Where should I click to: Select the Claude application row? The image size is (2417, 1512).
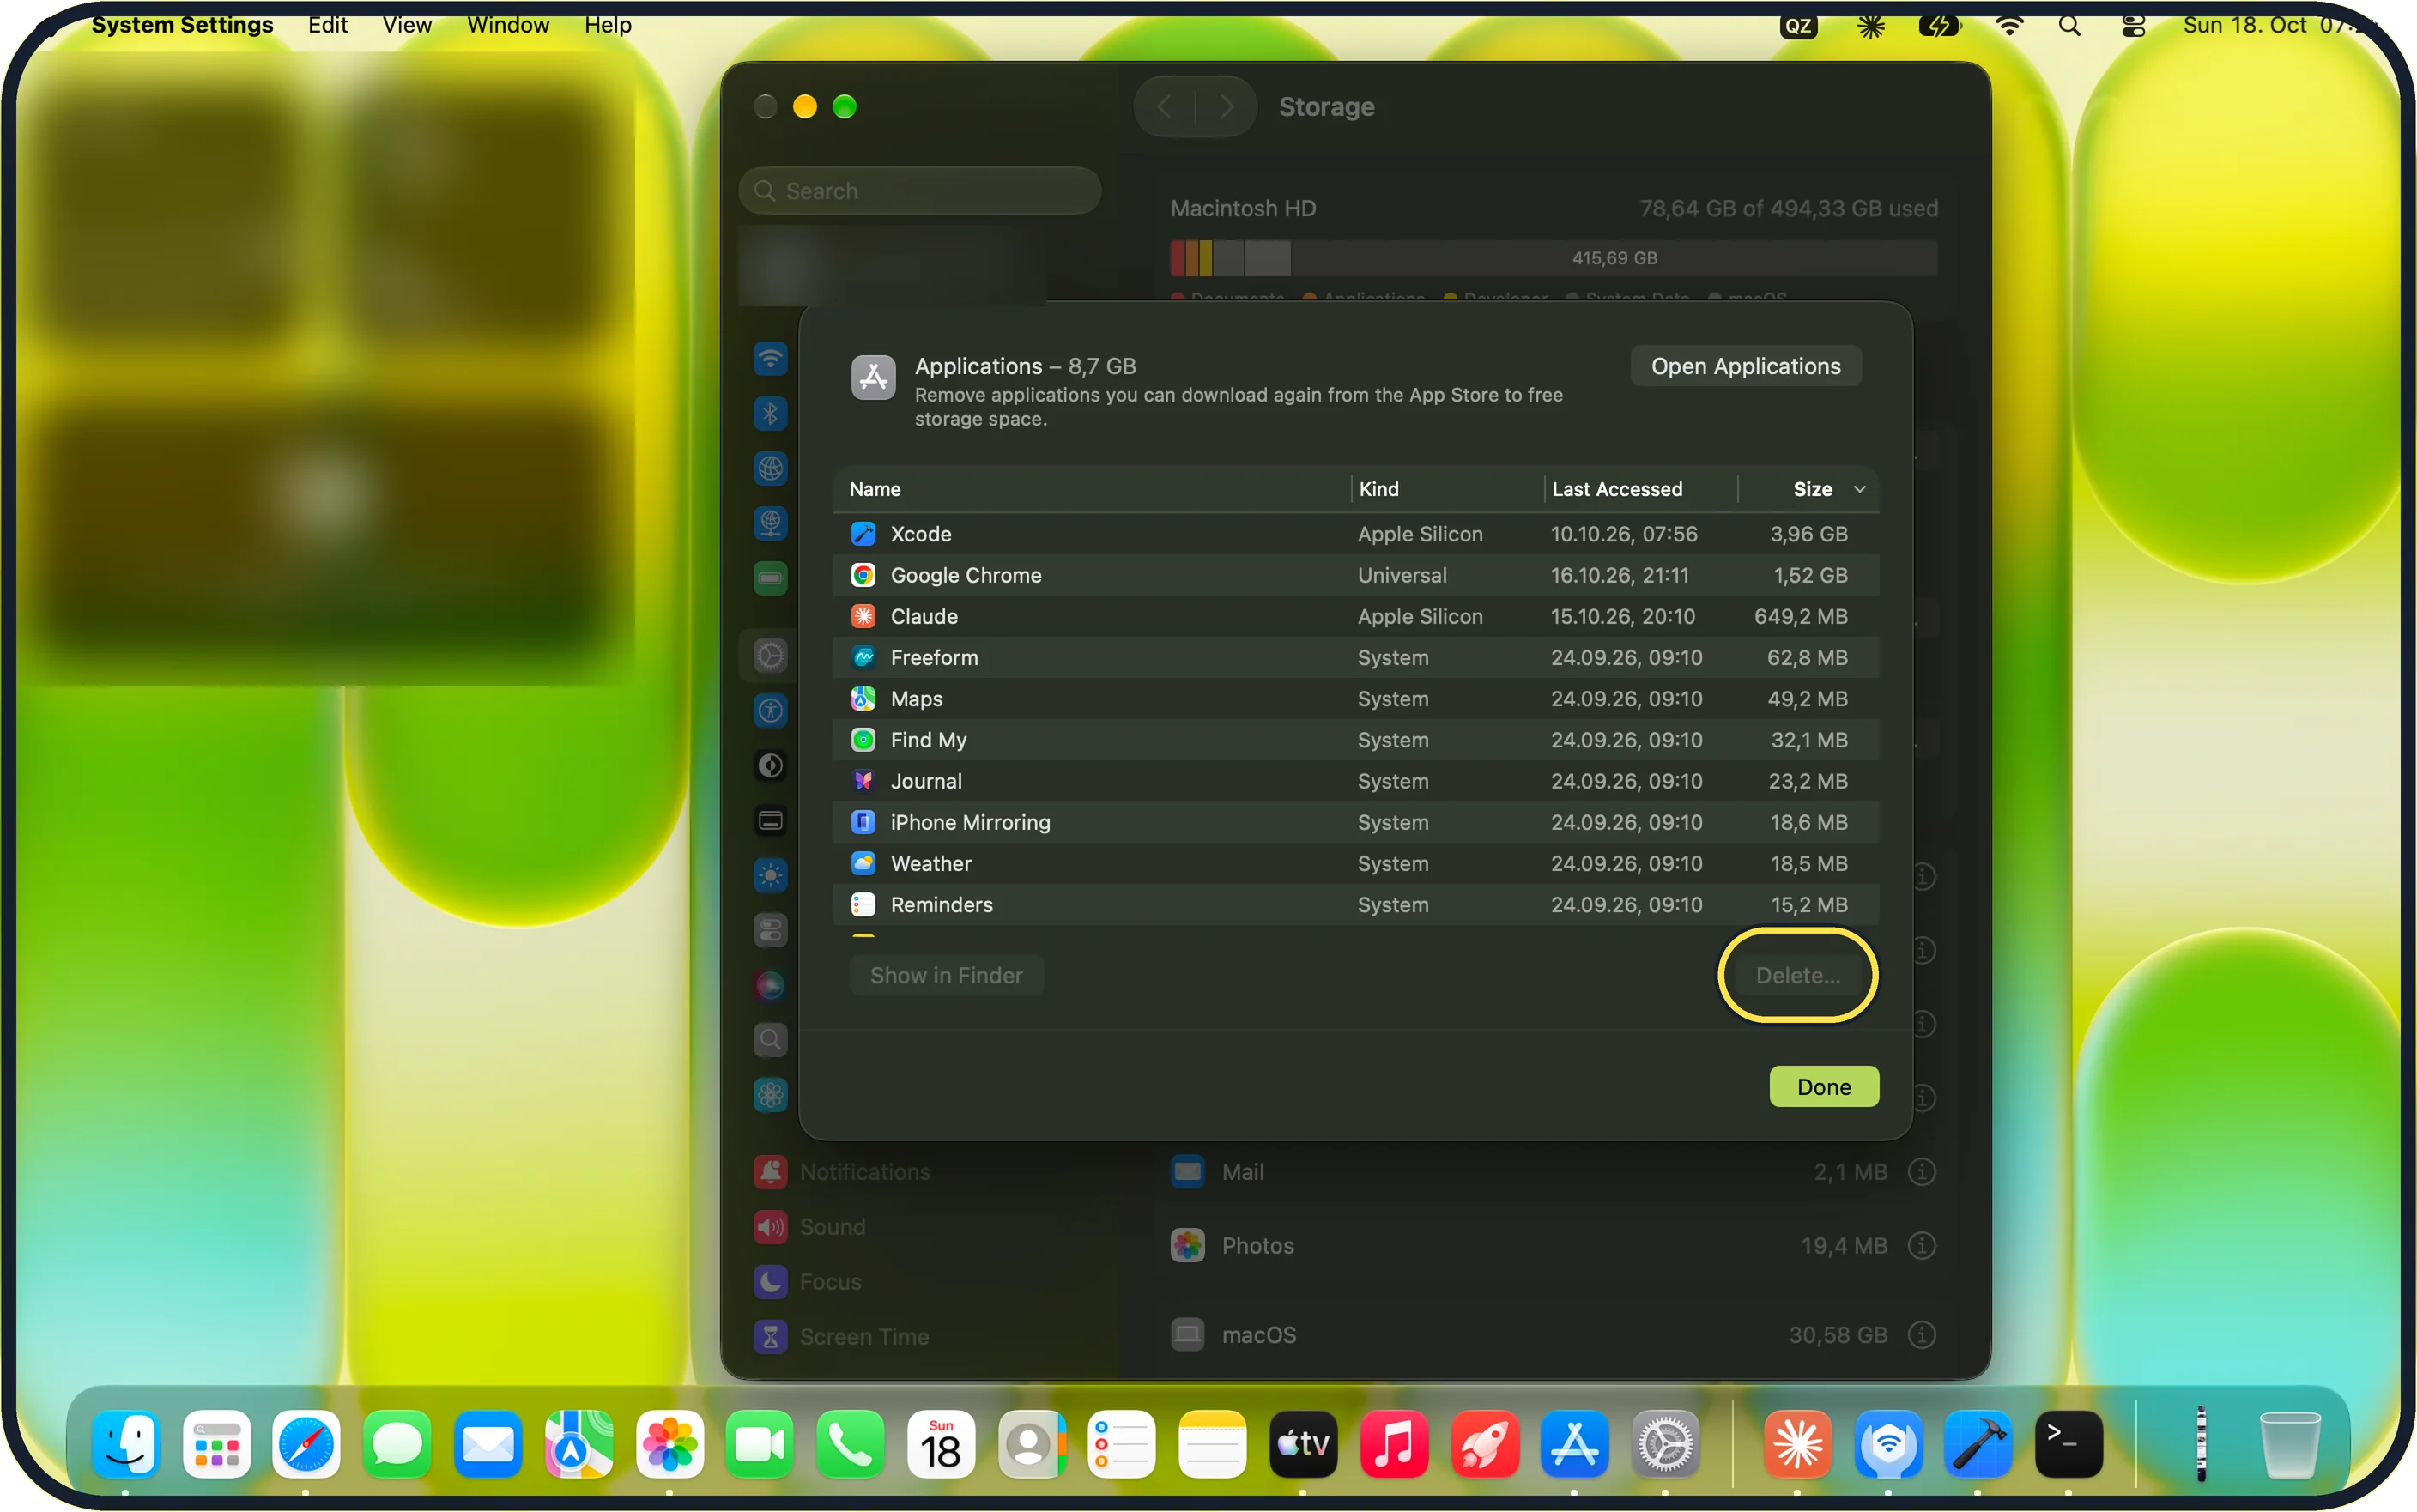tap(1355, 616)
